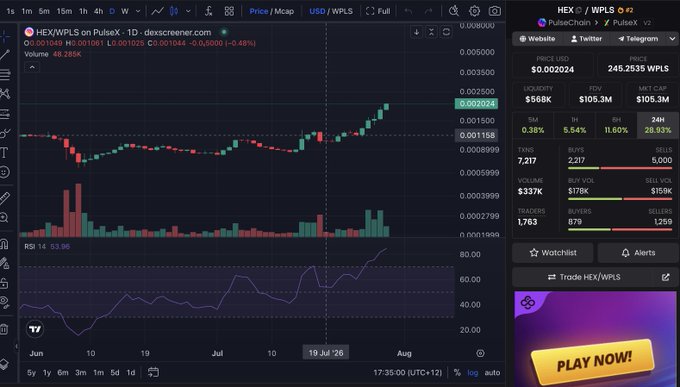The height and width of the screenshot is (387, 680).
Task: Select the line chart type
Action: click(157, 11)
